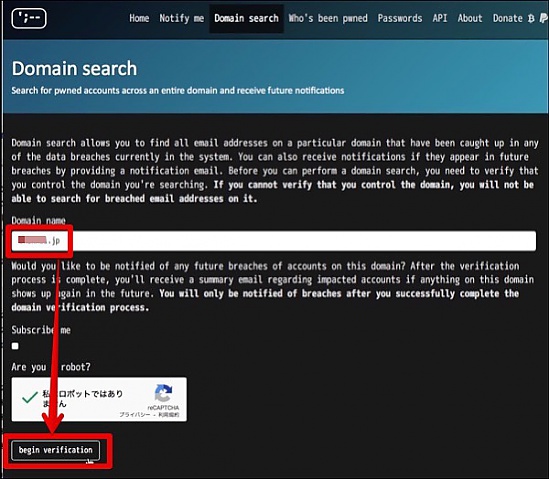549x479 pixels.
Task: Tick the Subscribe me checkbox
Action: tap(15, 346)
